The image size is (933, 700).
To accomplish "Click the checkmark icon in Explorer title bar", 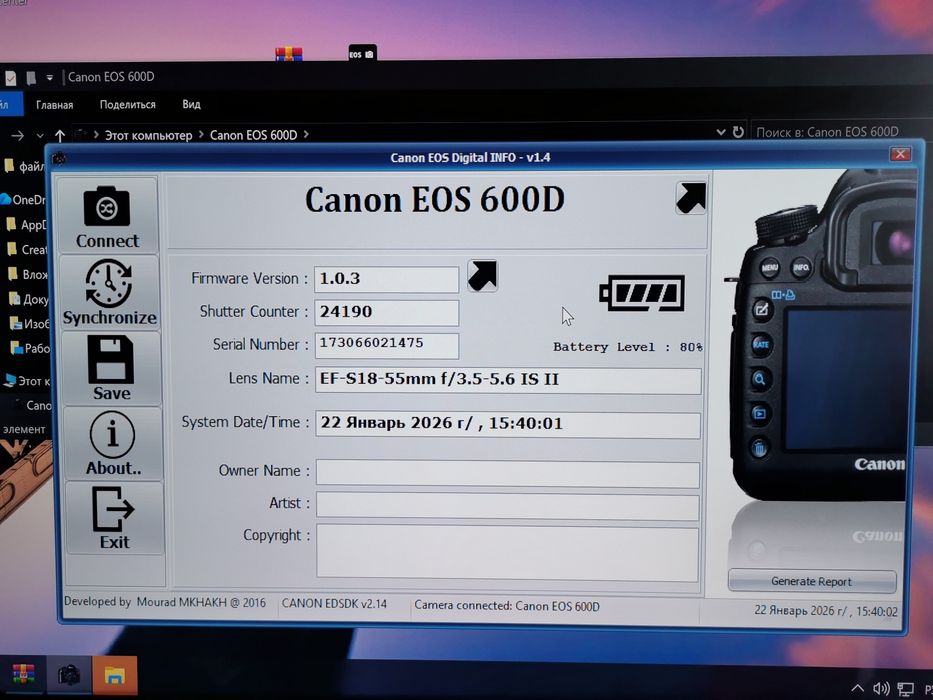I will click(11, 77).
